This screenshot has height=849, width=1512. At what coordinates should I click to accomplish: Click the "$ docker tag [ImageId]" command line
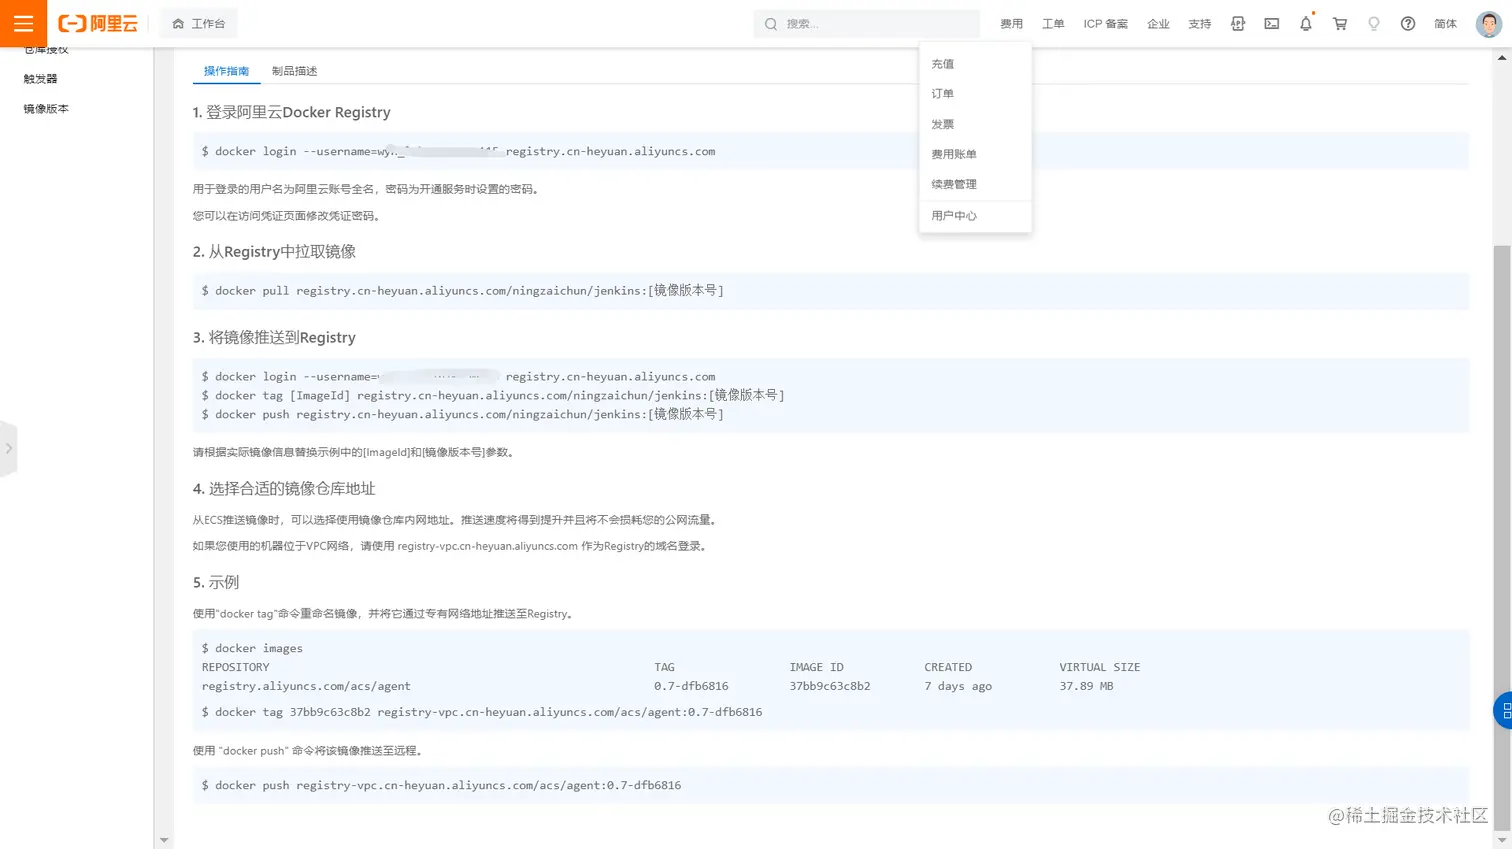[x=493, y=396]
